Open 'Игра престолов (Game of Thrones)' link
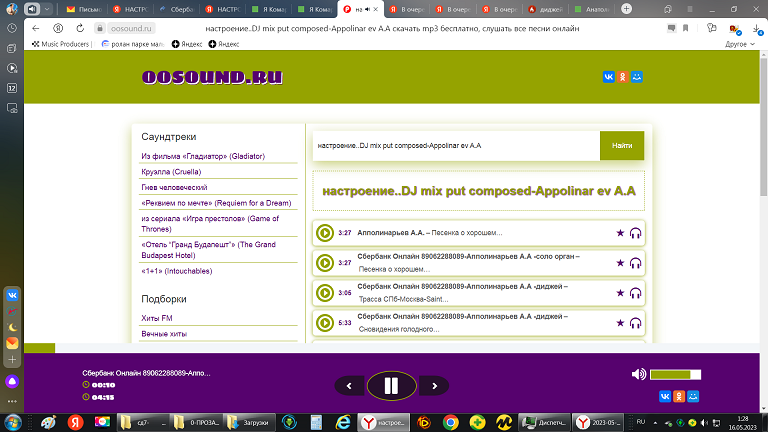The width and height of the screenshot is (768, 432). click(210, 224)
